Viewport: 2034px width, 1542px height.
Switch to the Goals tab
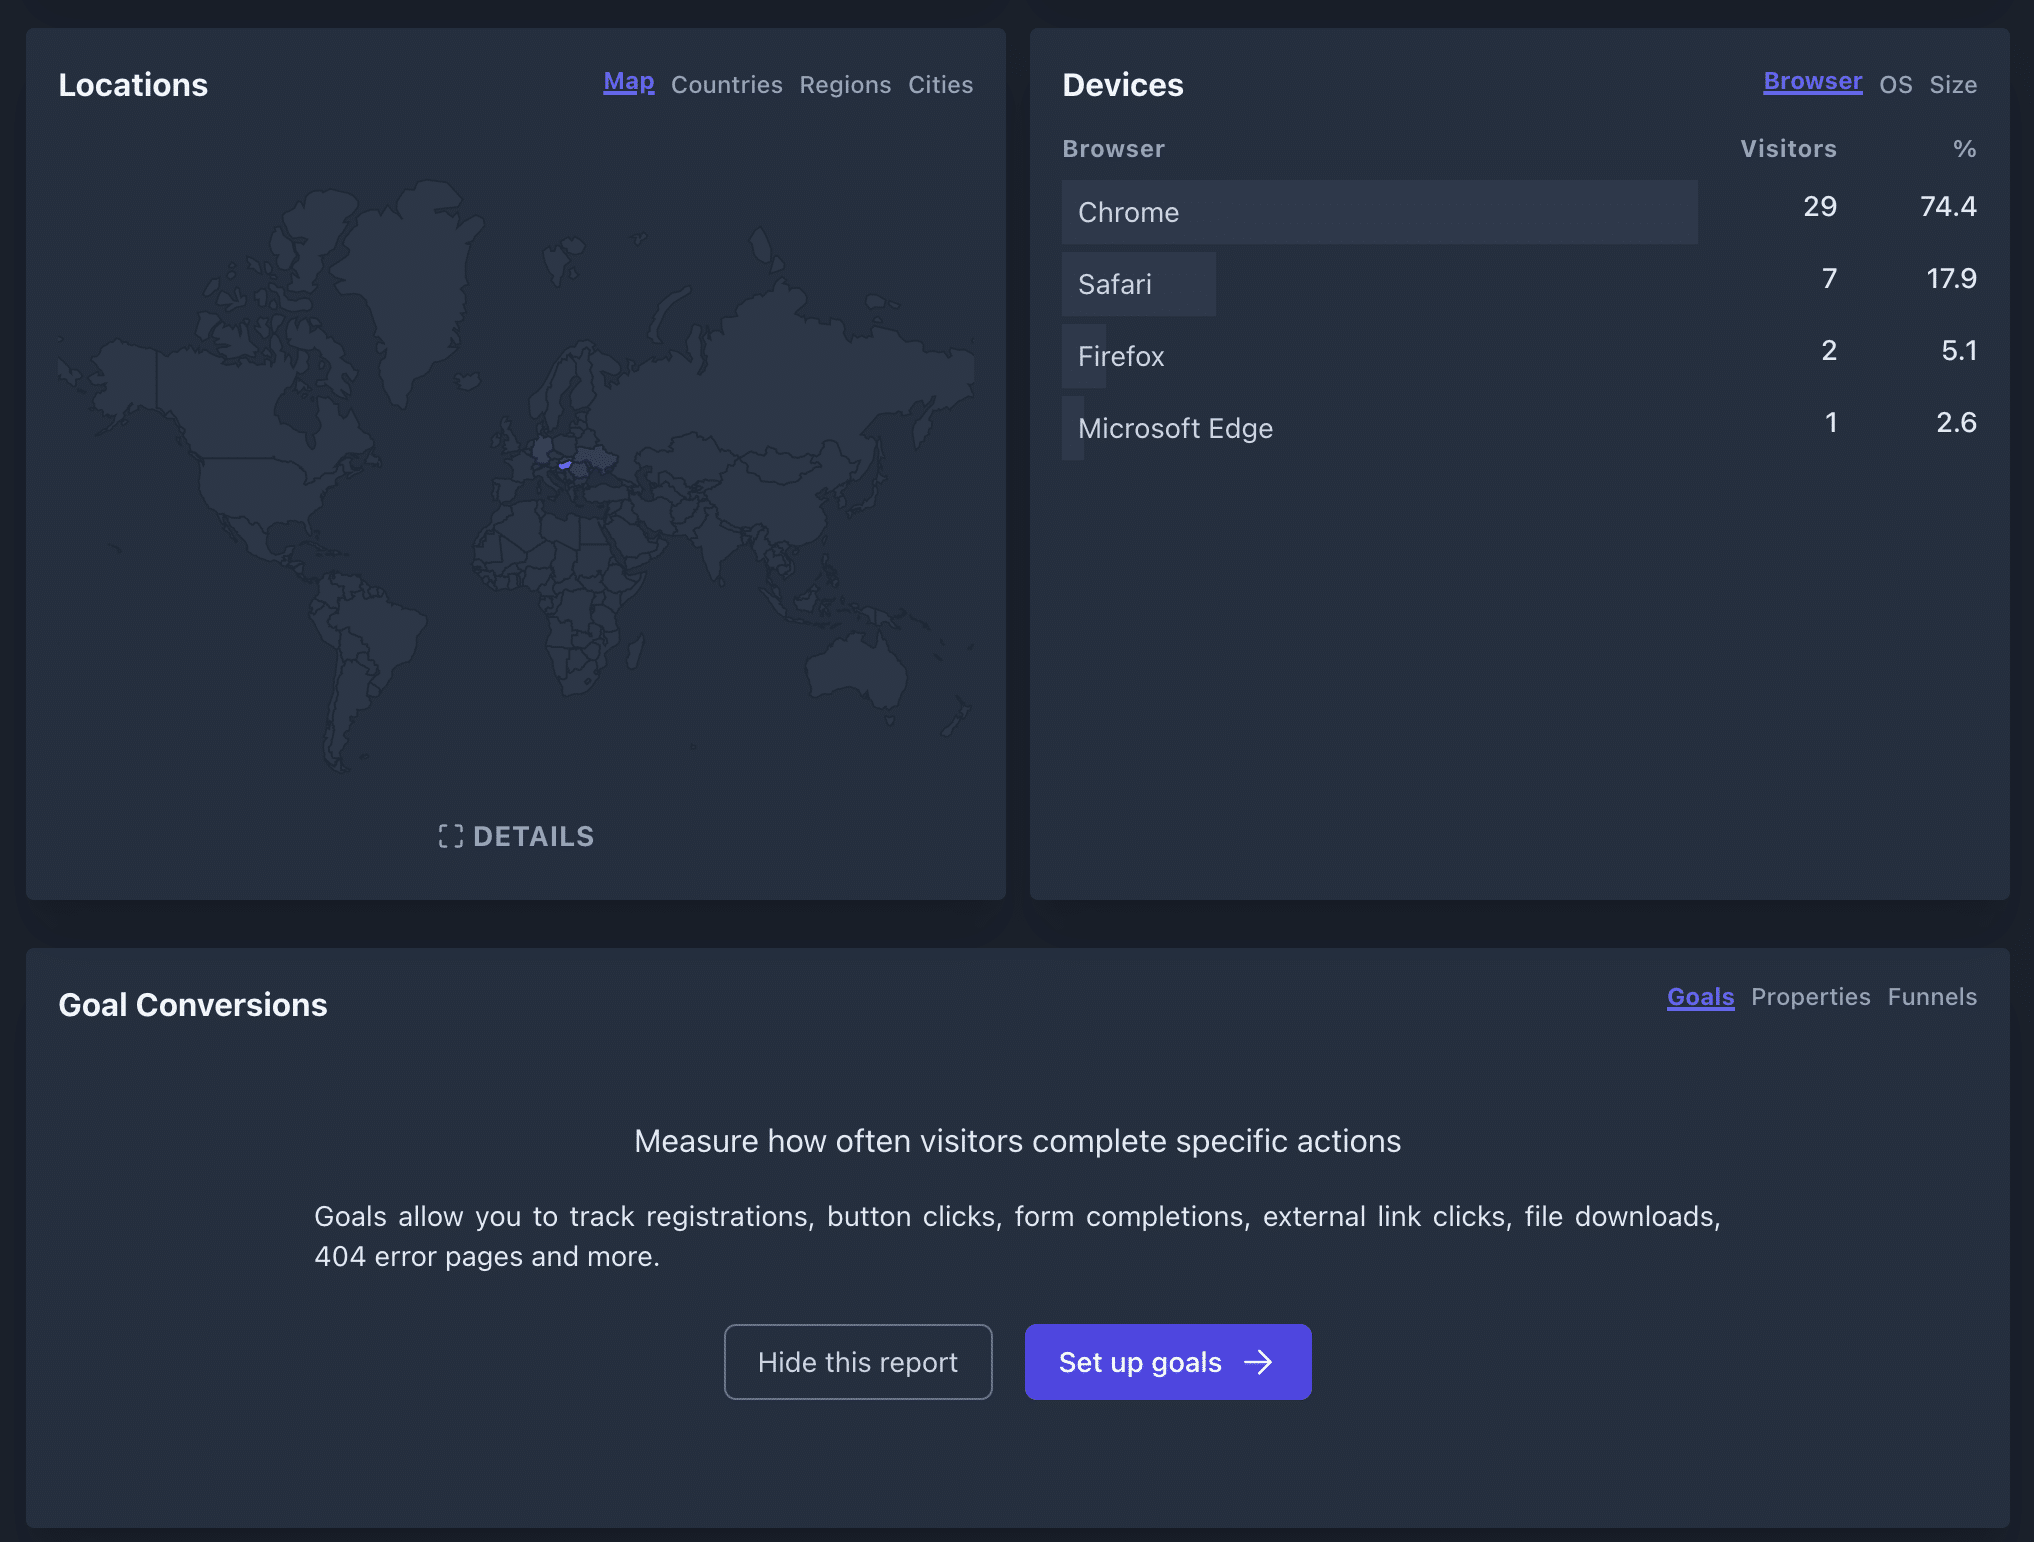pos(1699,996)
